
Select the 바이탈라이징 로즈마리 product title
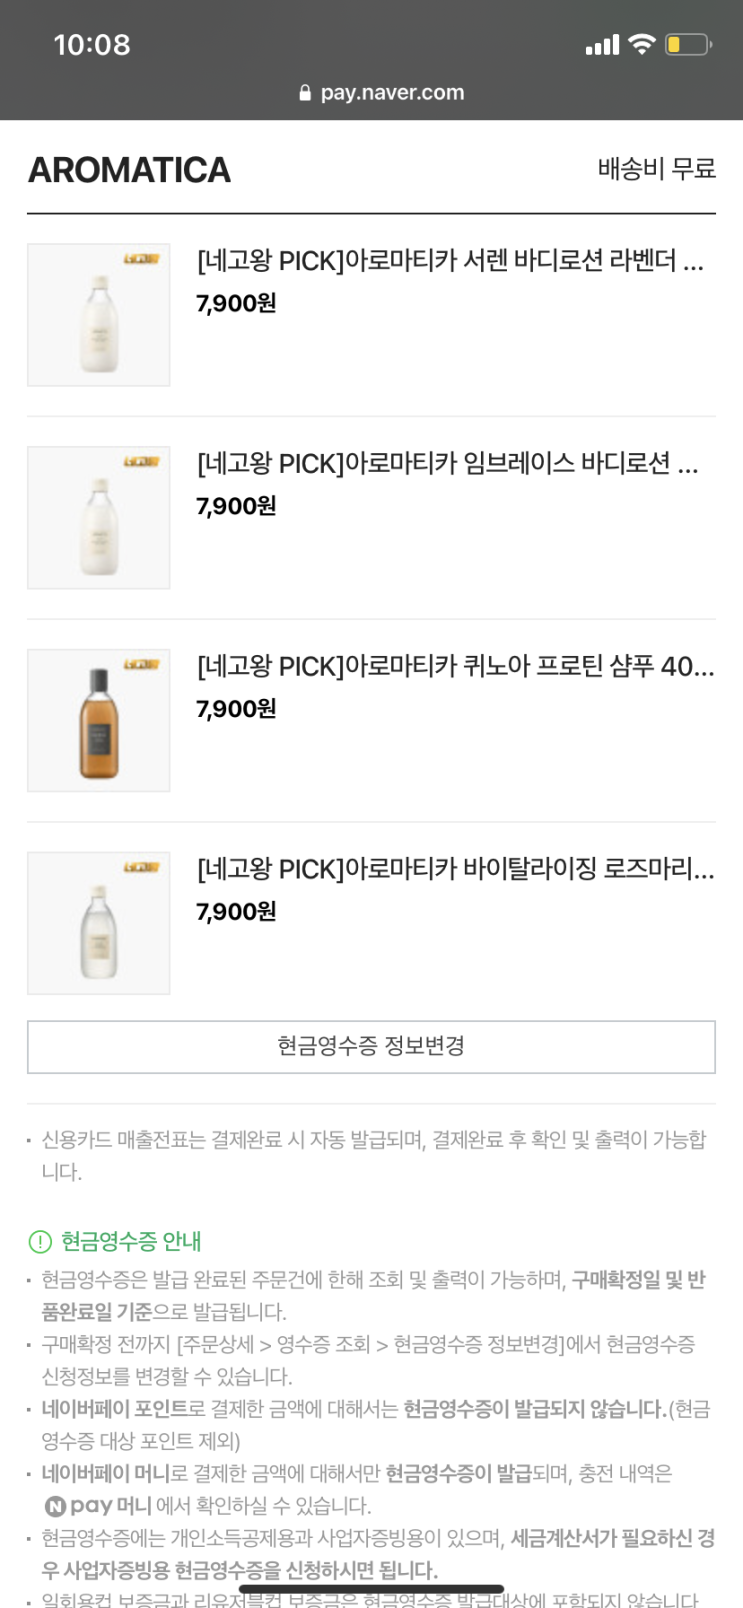(x=455, y=869)
